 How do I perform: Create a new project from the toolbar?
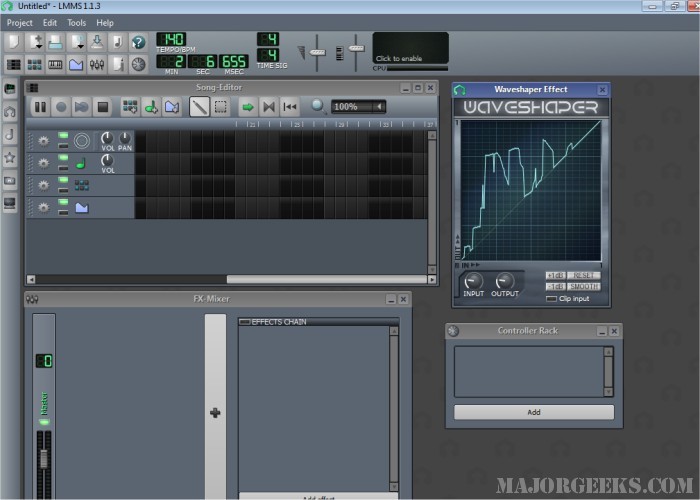(14, 42)
